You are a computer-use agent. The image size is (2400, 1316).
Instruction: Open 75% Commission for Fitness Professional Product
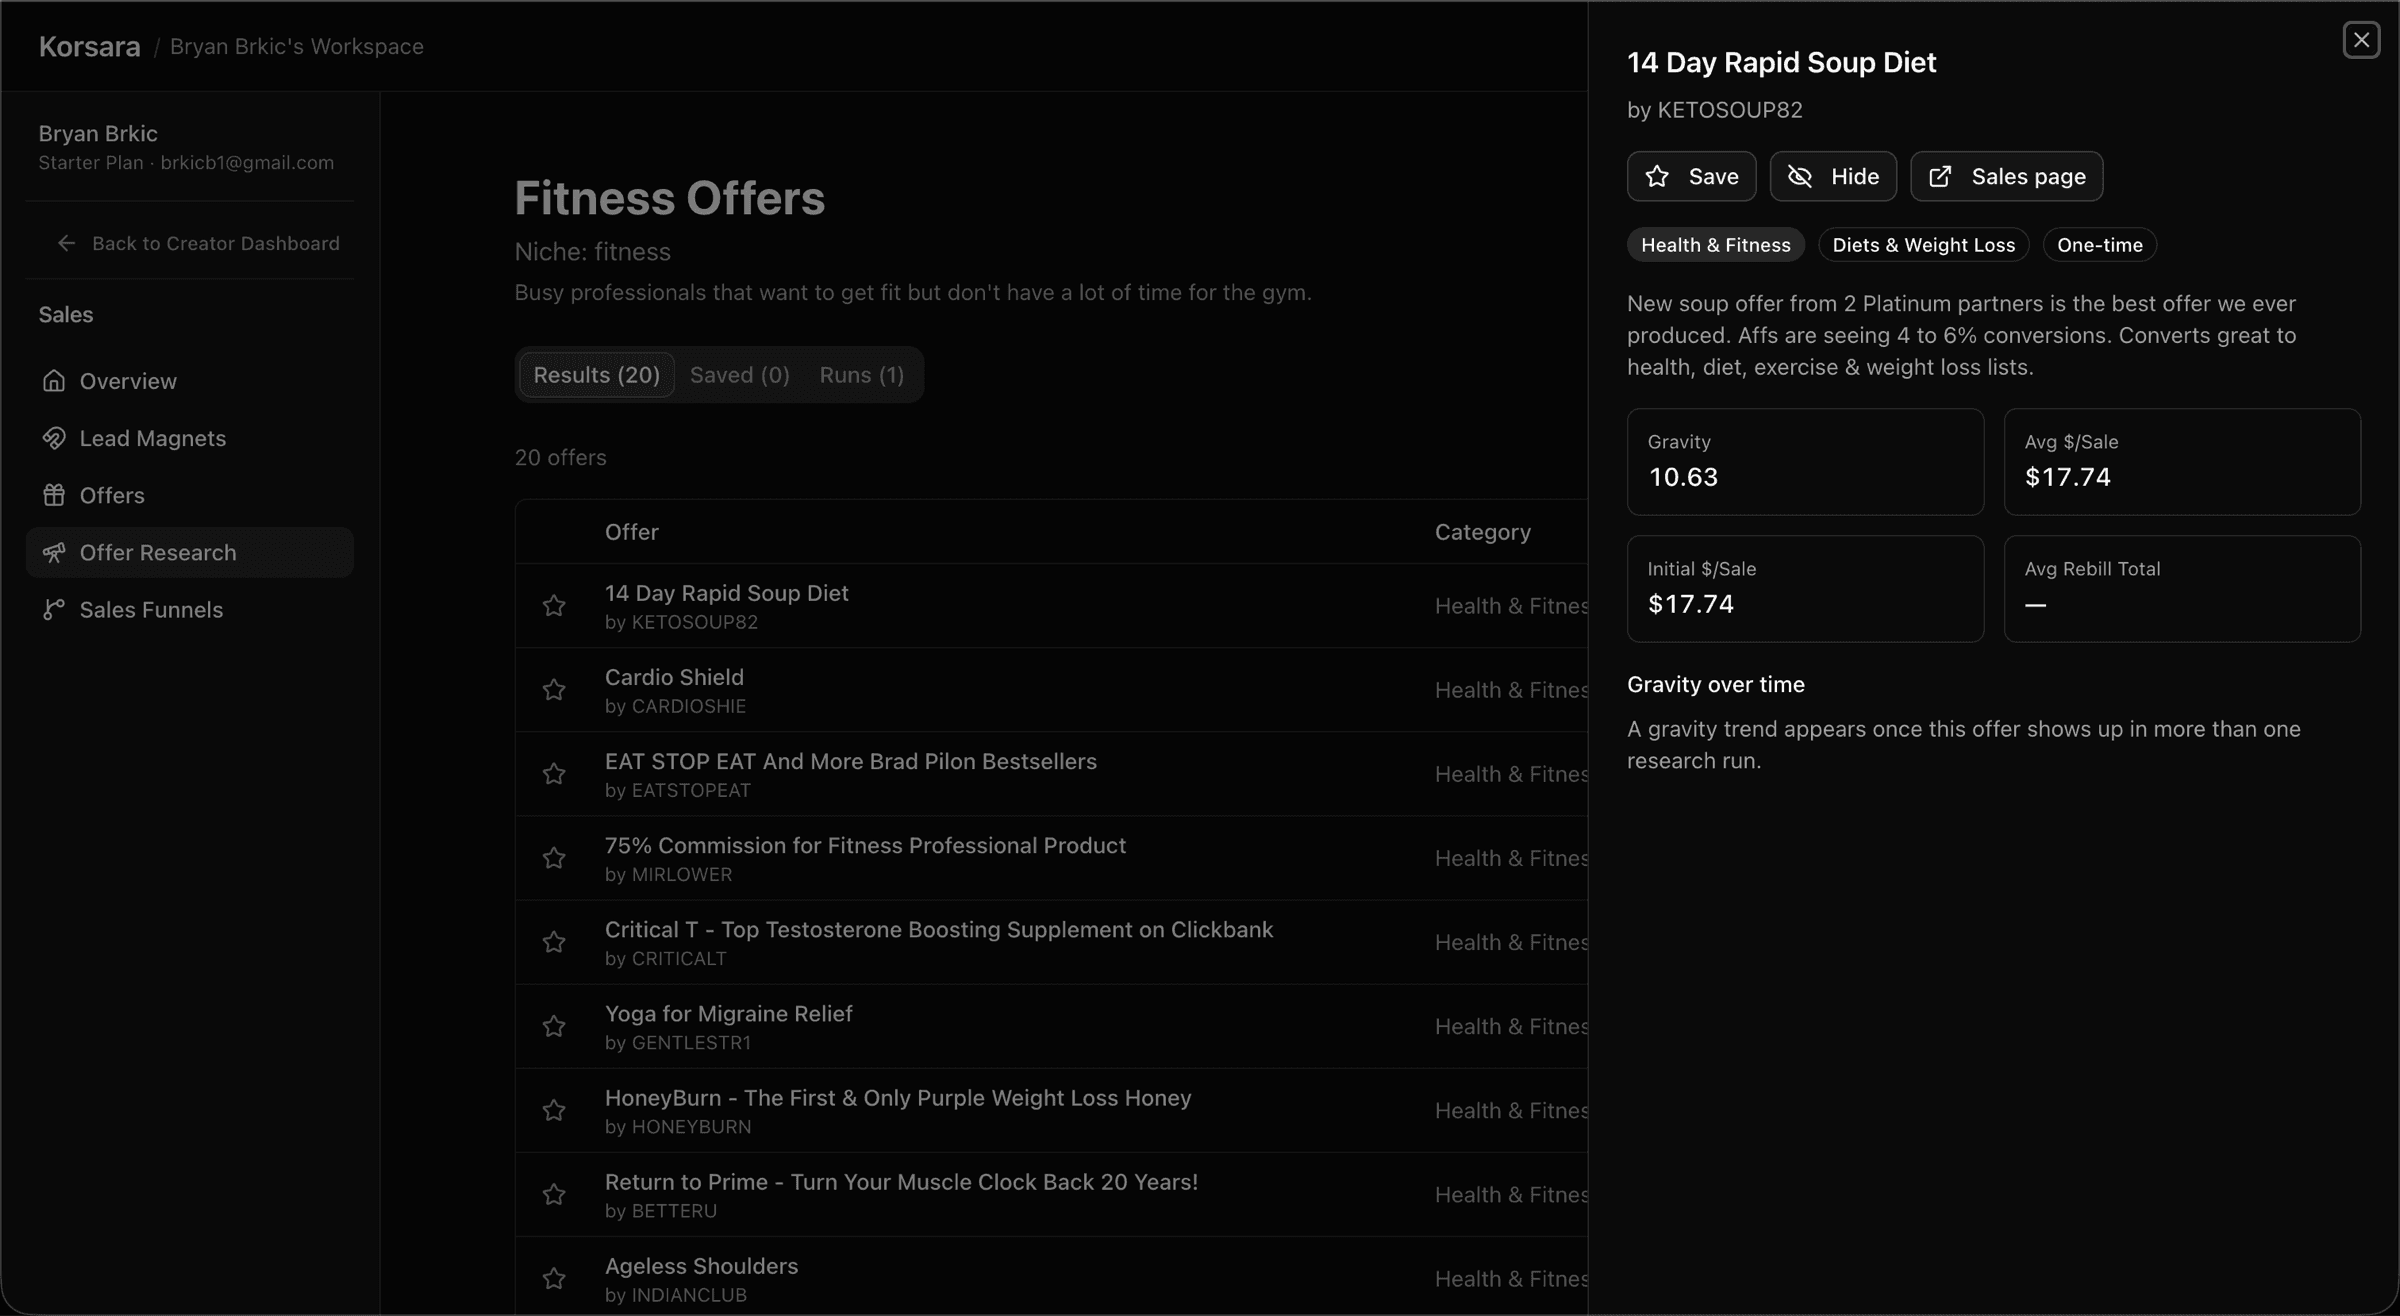click(x=1052, y=858)
